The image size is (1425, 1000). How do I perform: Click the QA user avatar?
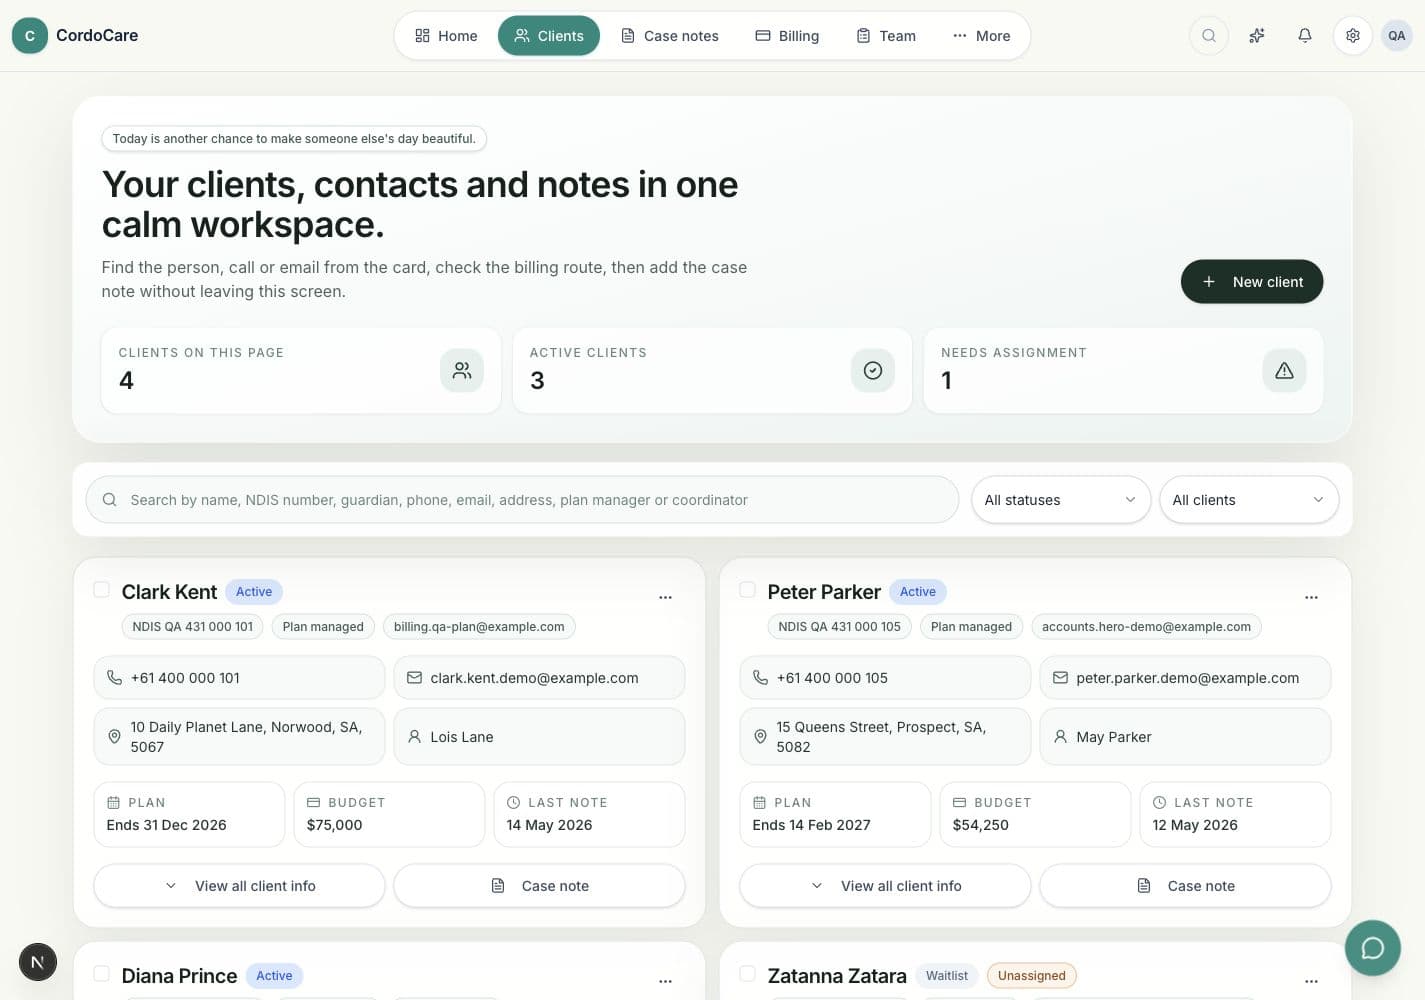tap(1397, 35)
